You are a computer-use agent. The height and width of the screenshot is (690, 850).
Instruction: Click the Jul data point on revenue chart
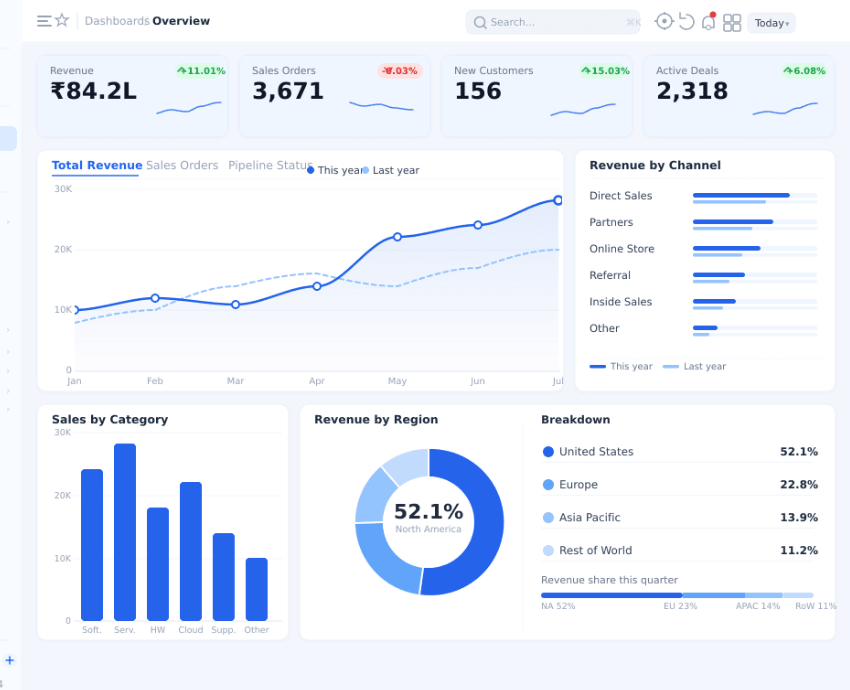pyautogui.click(x=558, y=200)
